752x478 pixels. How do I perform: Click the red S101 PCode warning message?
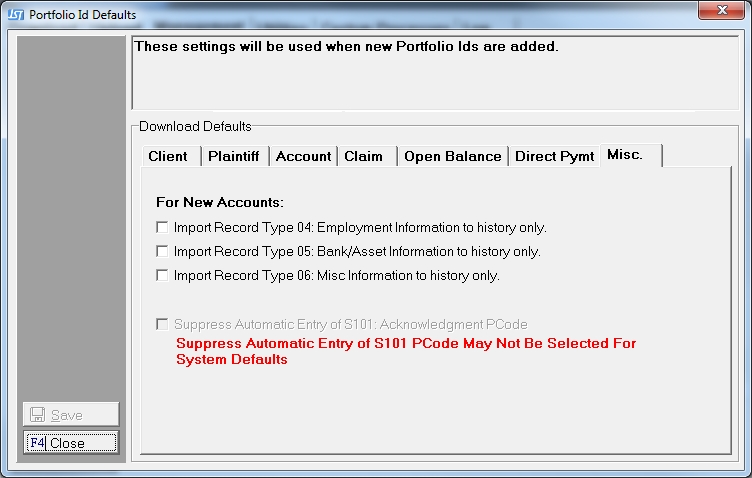(x=405, y=351)
